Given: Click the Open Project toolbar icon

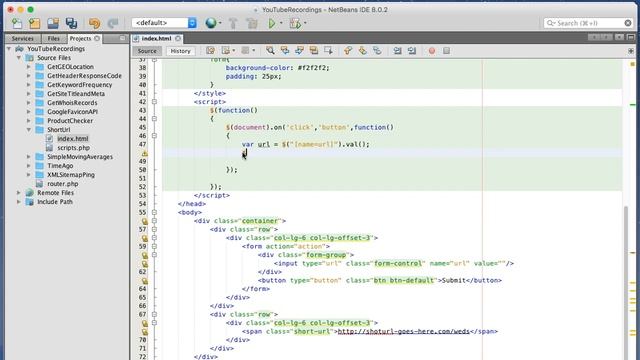Looking at the screenshot, I should 53,23.
